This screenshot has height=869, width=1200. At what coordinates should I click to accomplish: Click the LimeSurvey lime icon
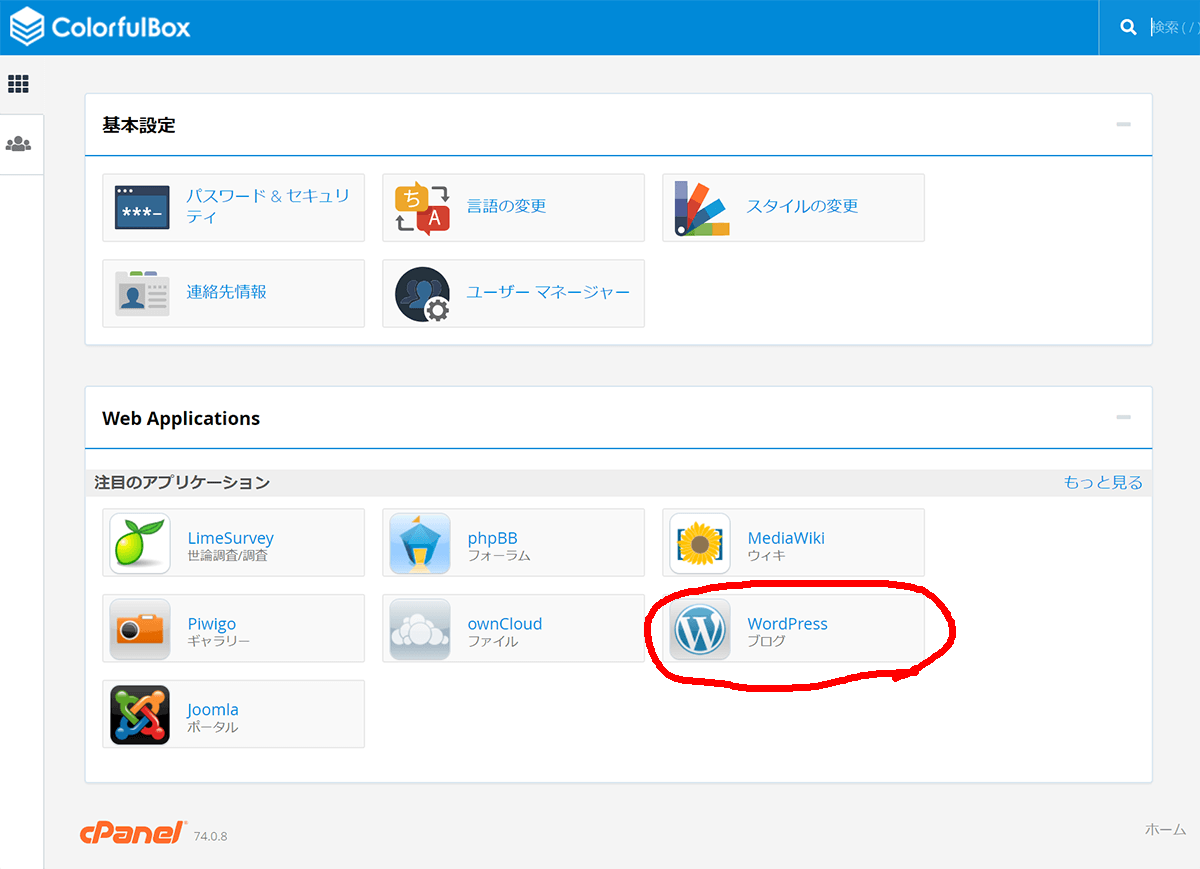tap(140, 542)
